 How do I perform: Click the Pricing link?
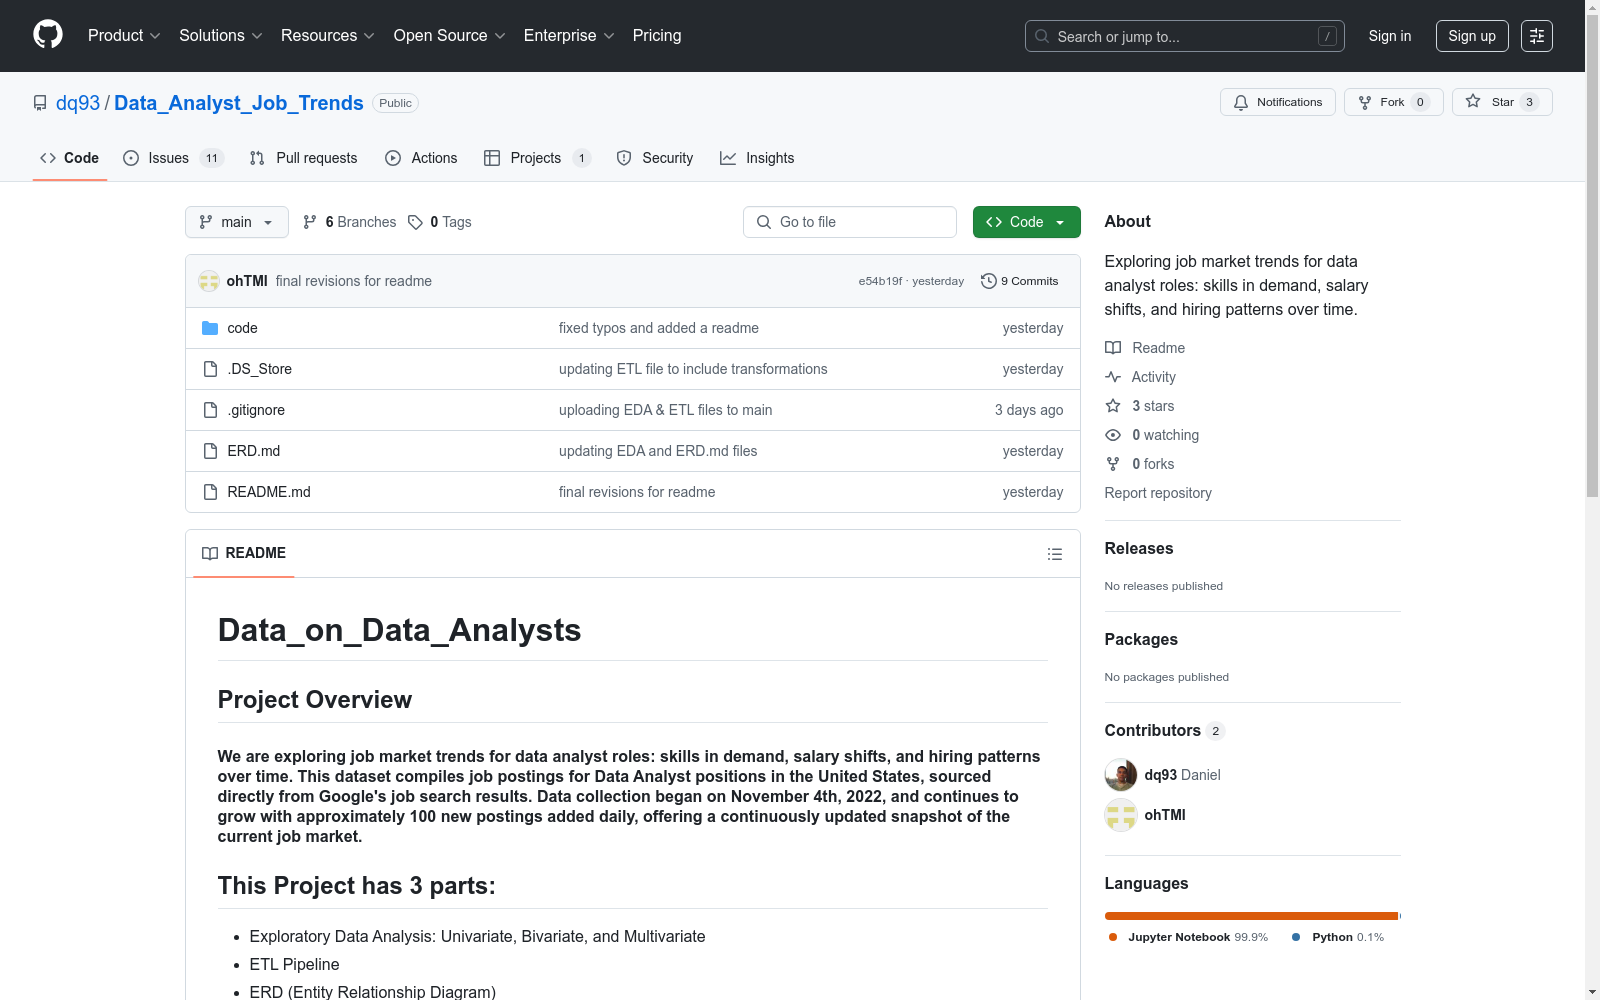pos(657,36)
